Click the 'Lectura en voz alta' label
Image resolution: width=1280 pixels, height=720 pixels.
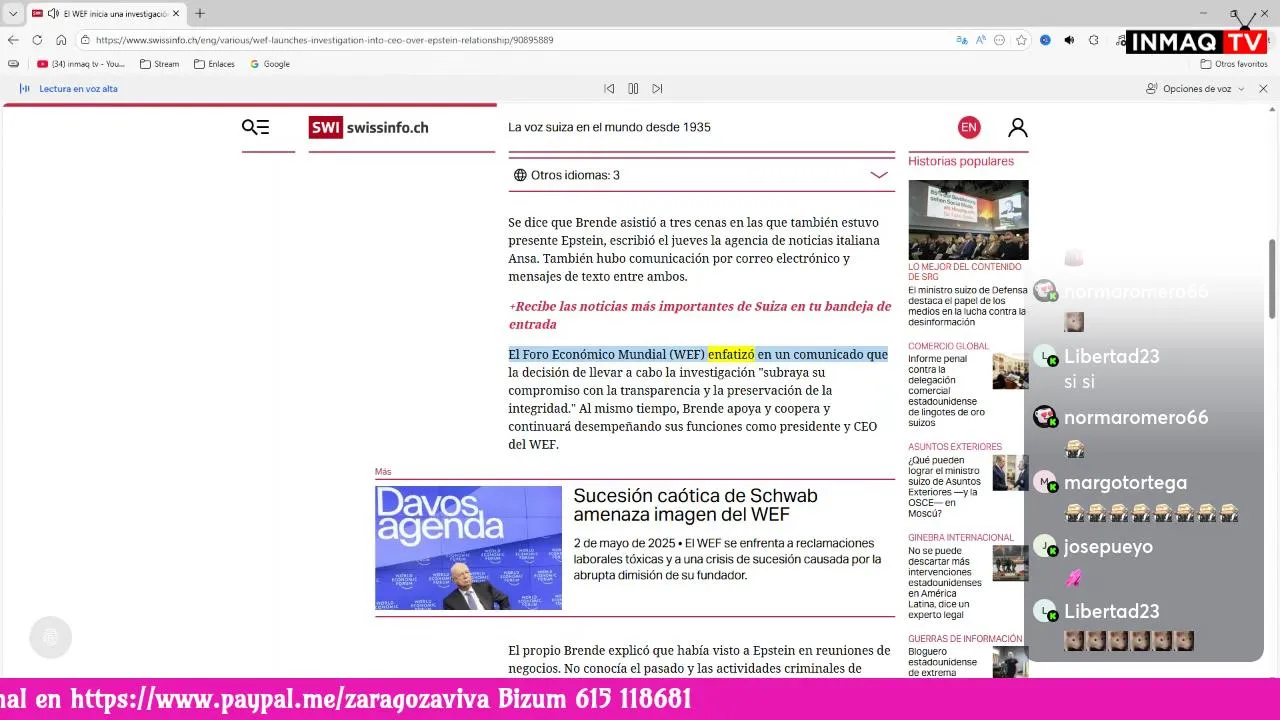78,89
